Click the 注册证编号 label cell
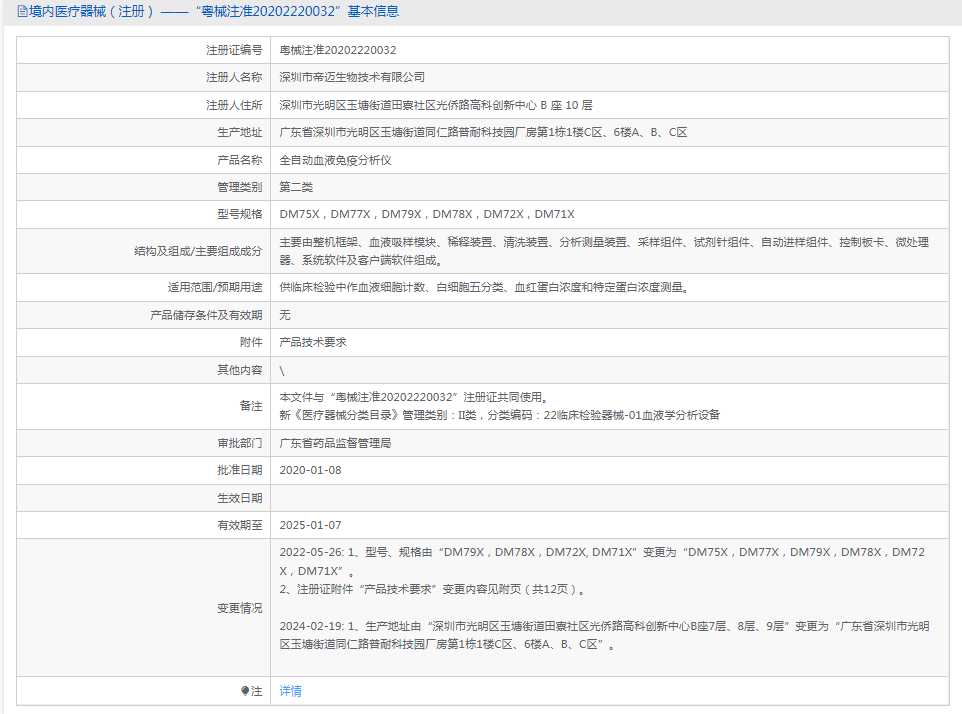This screenshot has height=714, width=962. coord(234,50)
